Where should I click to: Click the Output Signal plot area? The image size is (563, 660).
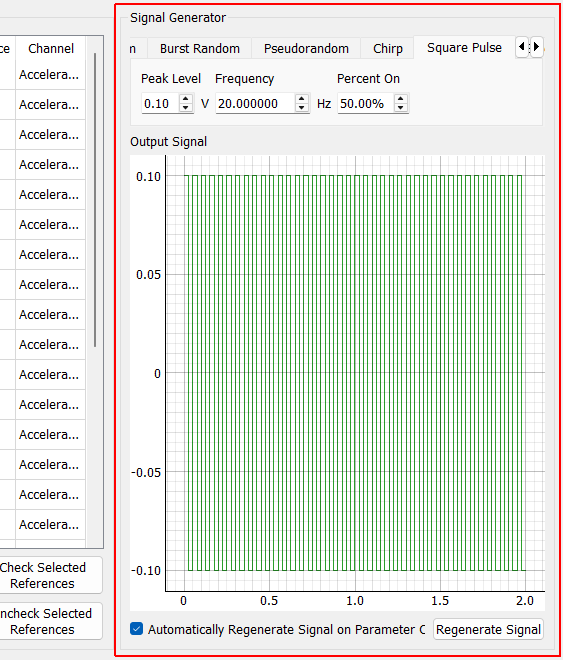click(355, 373)
